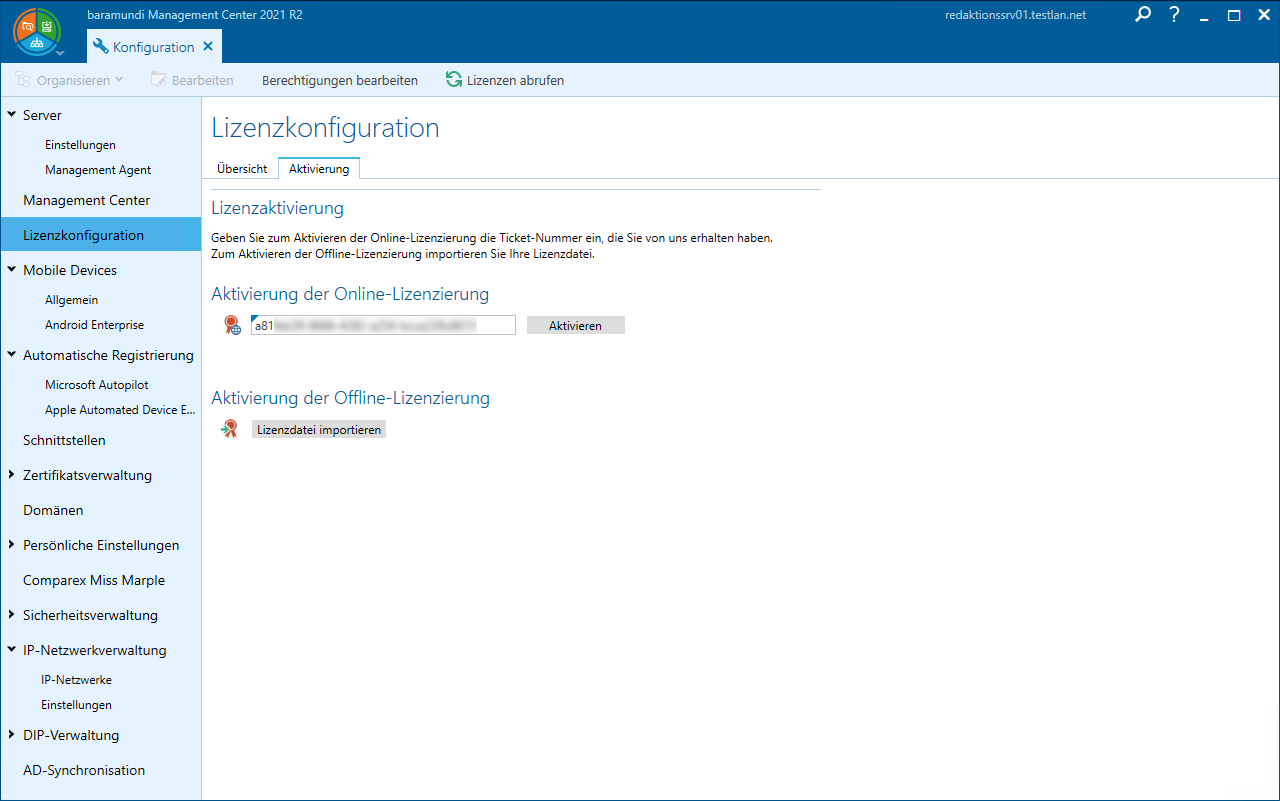This screenshot has width=1280, height=801.
Task: Click the baramundi logo icon
Action: coord(36,31)
